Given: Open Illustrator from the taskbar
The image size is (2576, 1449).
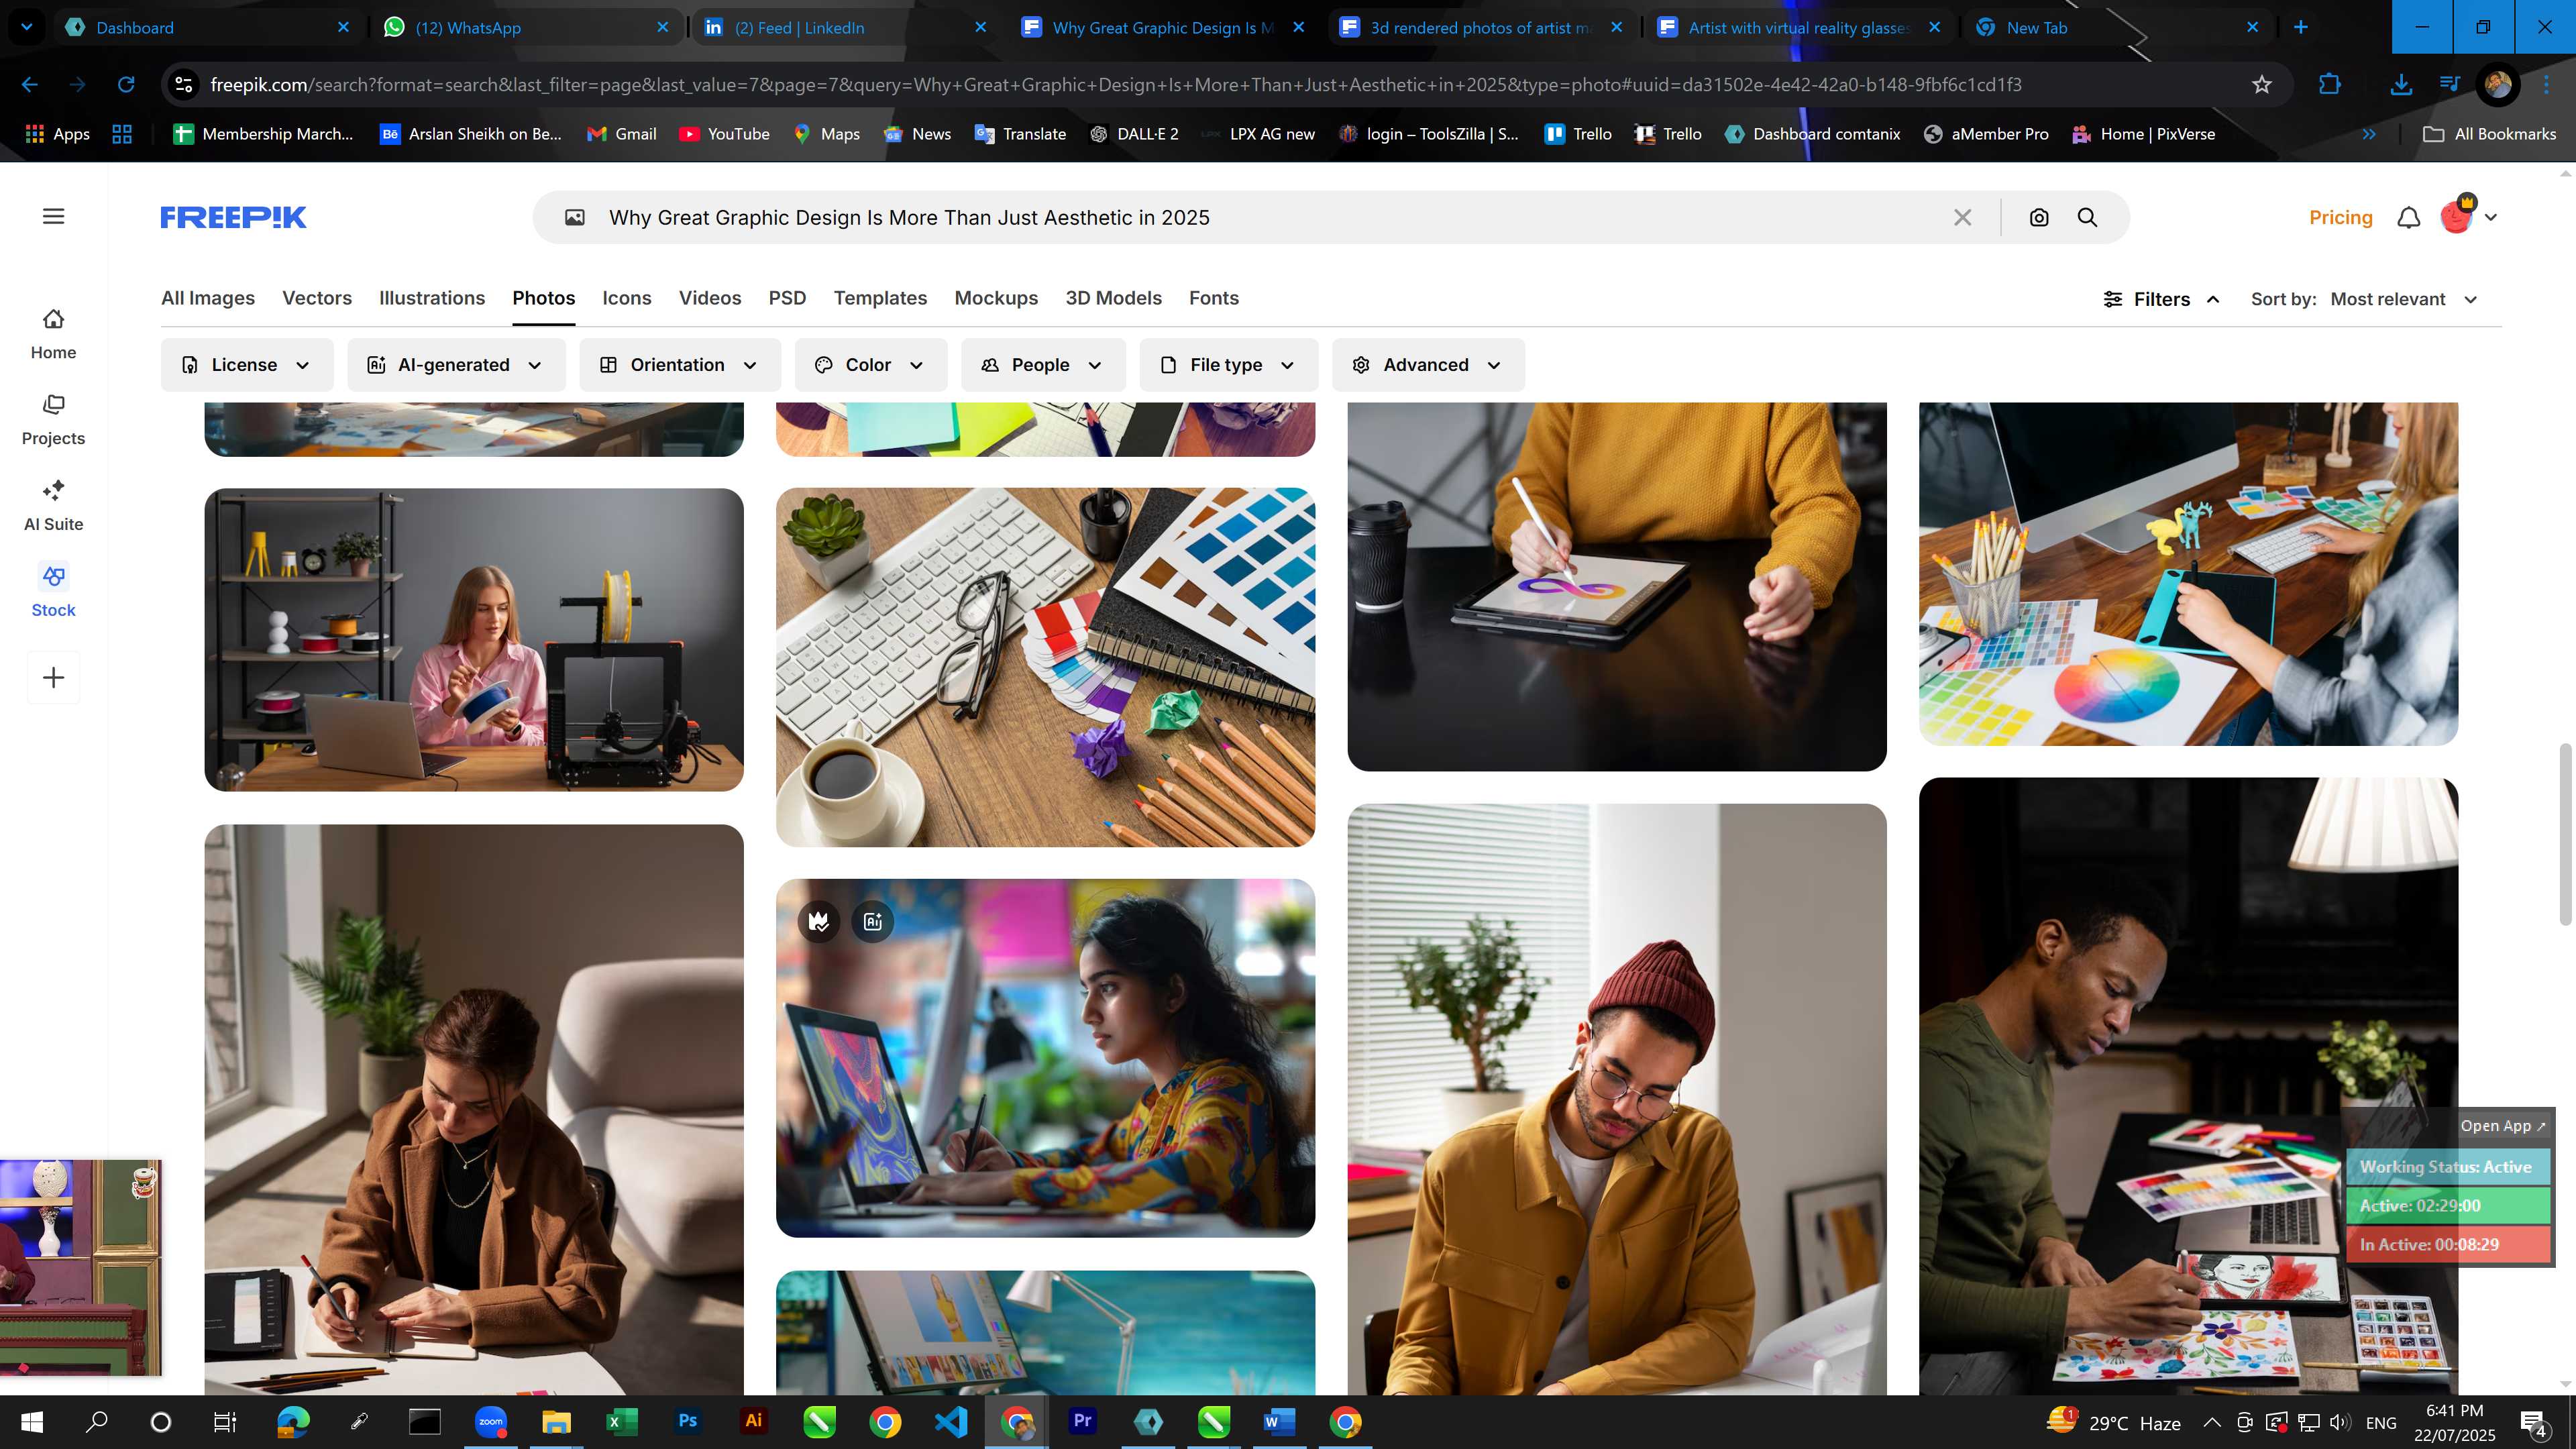Looking at the screenshot, I should [753, 1421].
